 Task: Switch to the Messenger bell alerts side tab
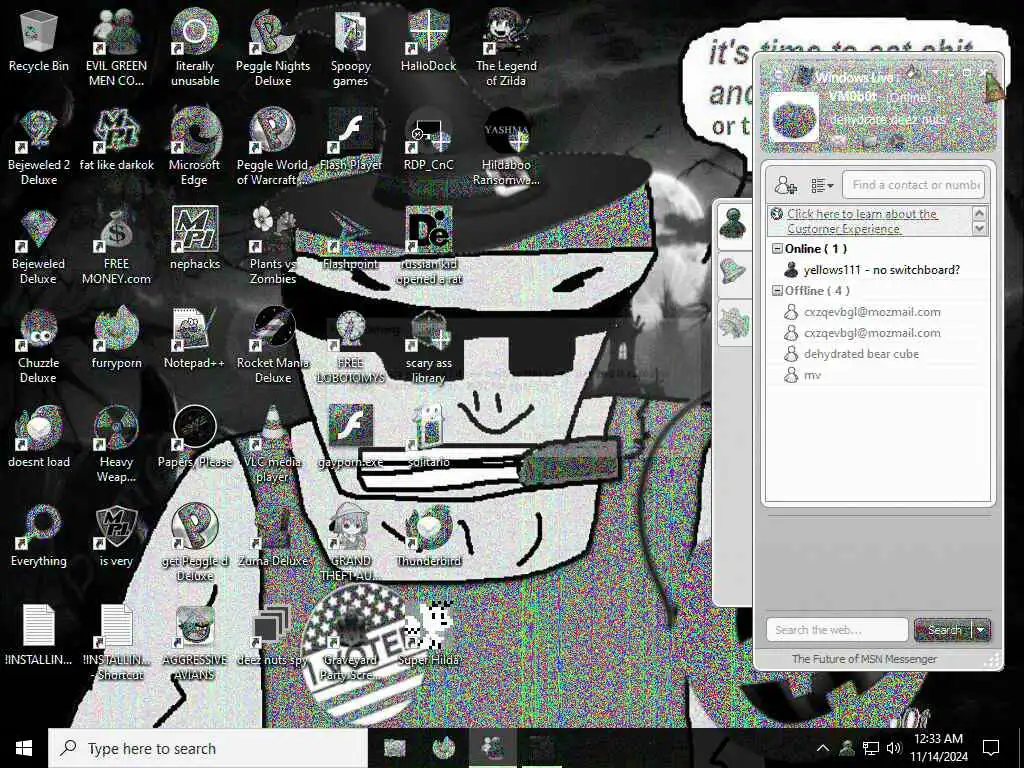point(733,273)
